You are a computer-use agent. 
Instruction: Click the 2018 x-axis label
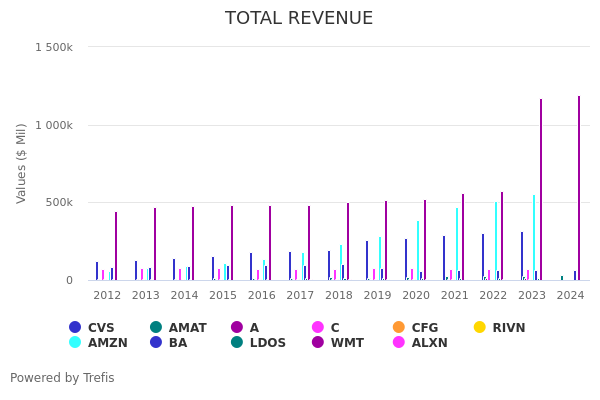338,296
